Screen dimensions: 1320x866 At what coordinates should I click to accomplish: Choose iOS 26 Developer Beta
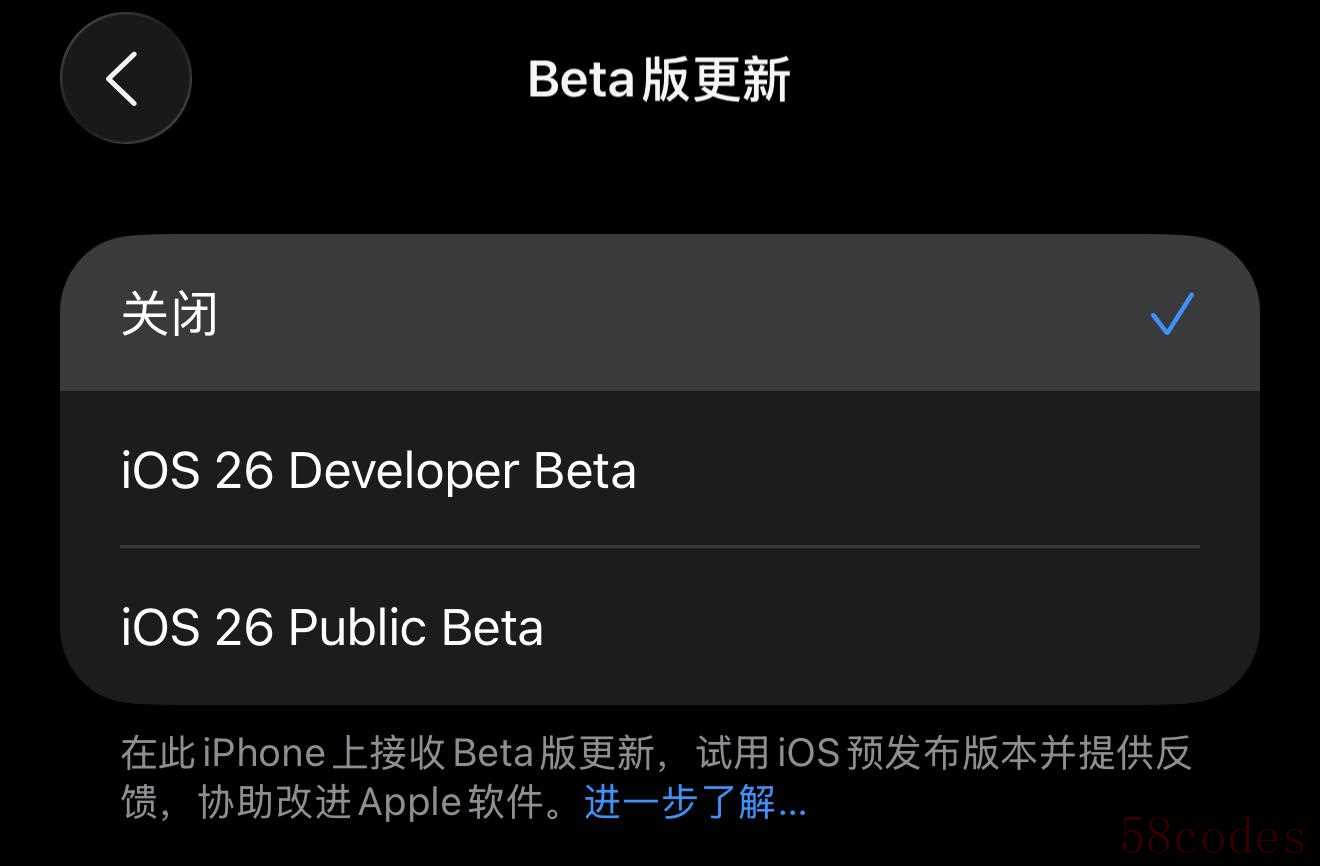click(659, 470)
